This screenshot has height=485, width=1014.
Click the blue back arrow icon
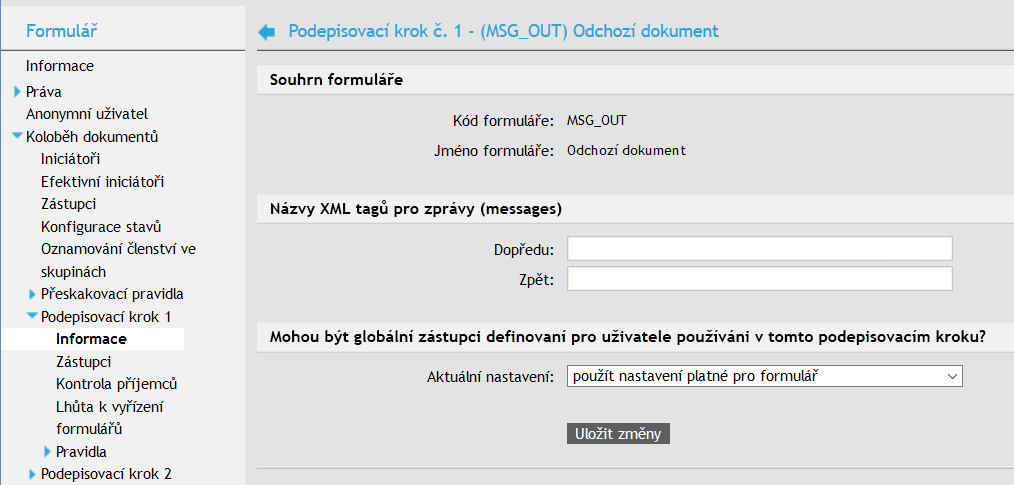point(267,32)
